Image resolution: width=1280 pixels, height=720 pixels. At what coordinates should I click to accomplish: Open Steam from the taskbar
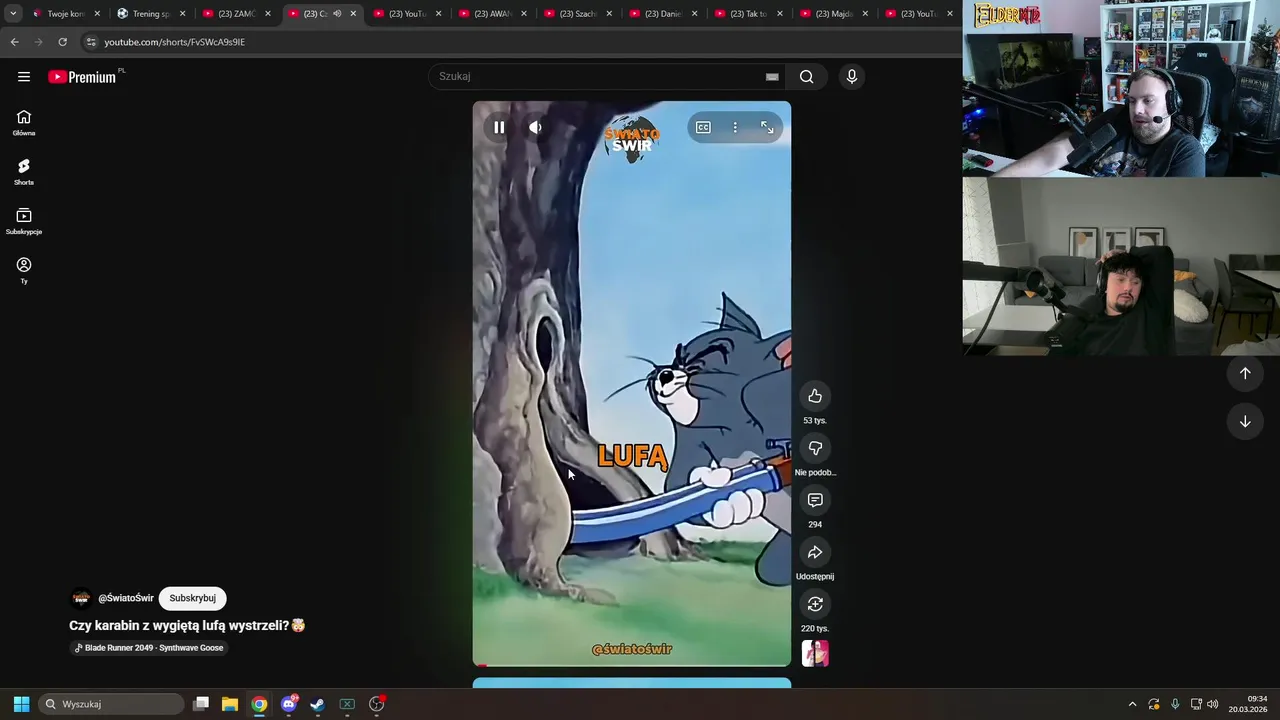coord(317,704)
